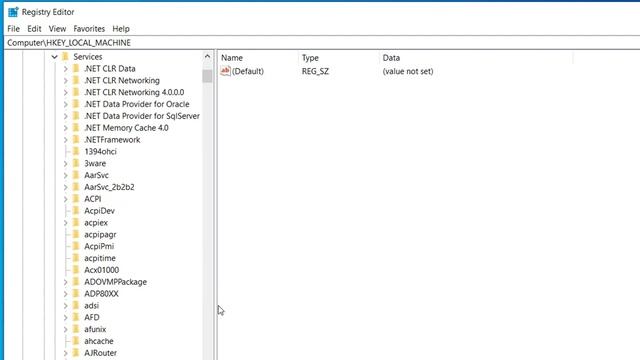Expand the afunix key
The height and width of the screenshot is (360, 640).
[x=66, y=329]
